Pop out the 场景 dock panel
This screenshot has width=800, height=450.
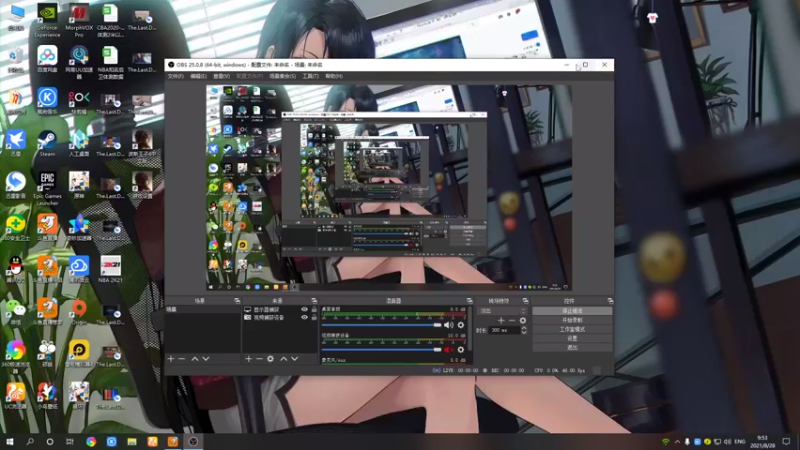[x=237, y=301]
